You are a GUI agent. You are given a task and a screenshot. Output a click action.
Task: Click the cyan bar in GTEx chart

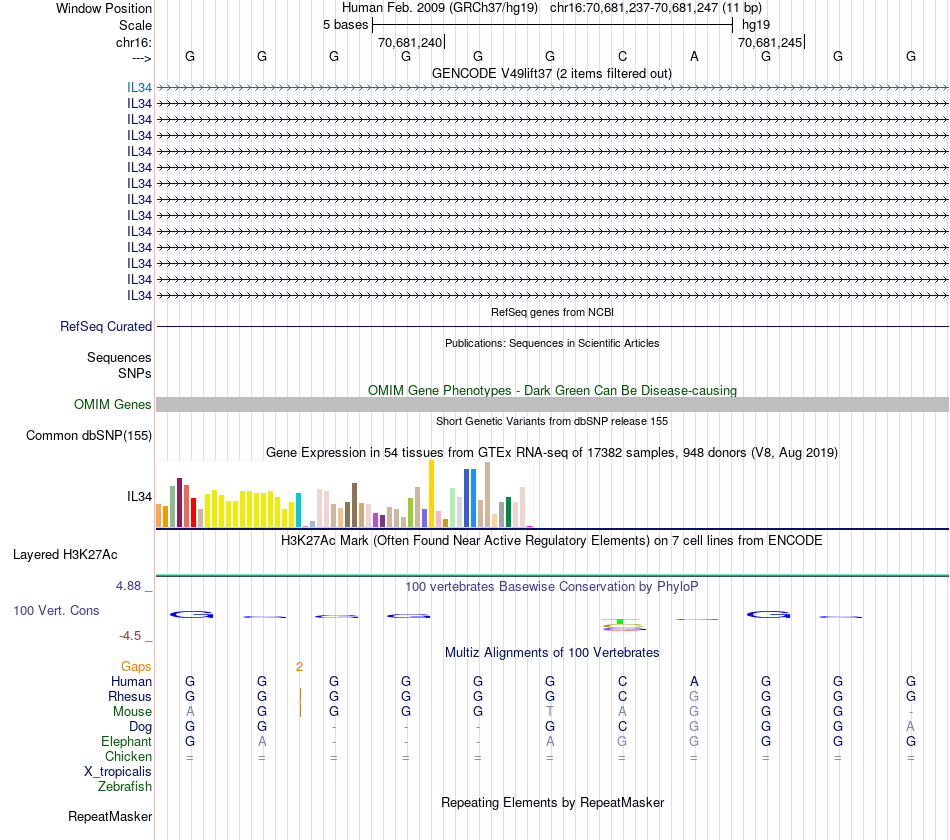(298, 510)
